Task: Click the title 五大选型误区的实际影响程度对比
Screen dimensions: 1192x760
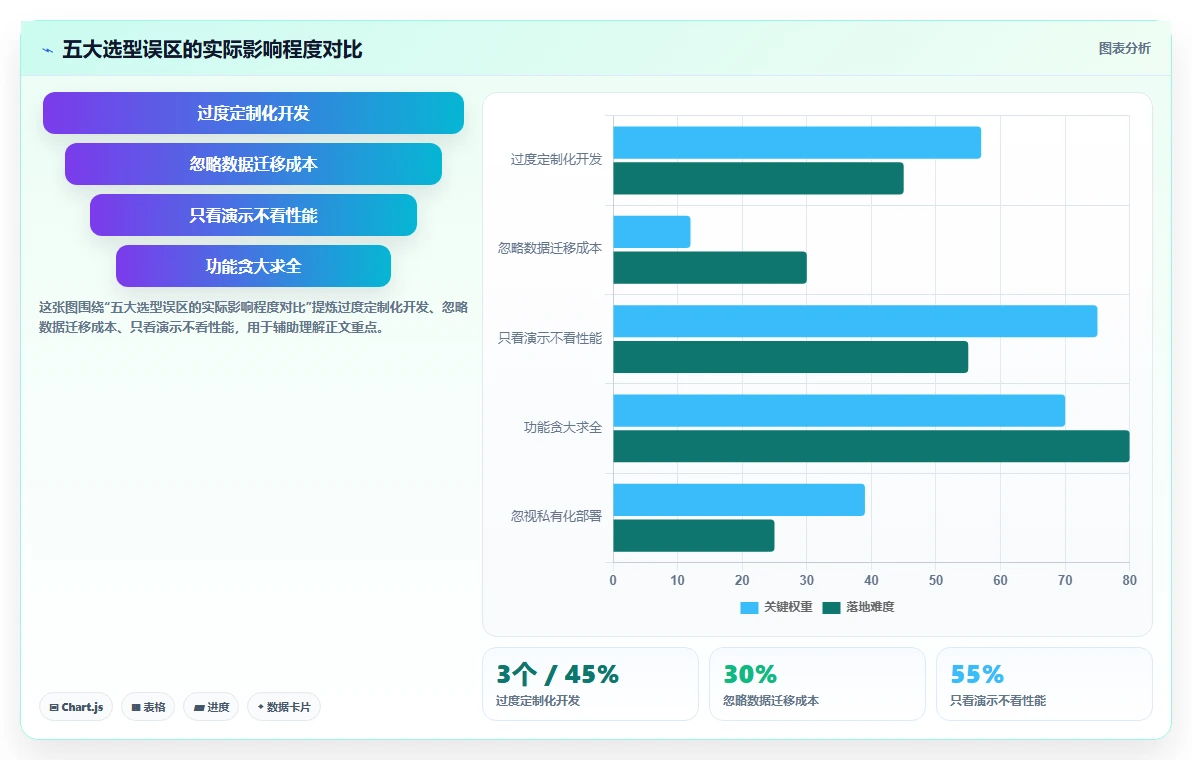Action: 212,49
